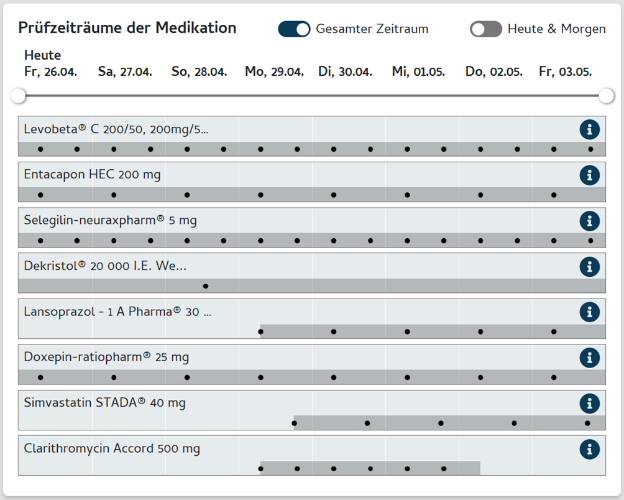This screenshot has width=624, height=500.
Task: Show info for Selegilin-neuraxpharm 5 mg
Action: coord(589,221)
